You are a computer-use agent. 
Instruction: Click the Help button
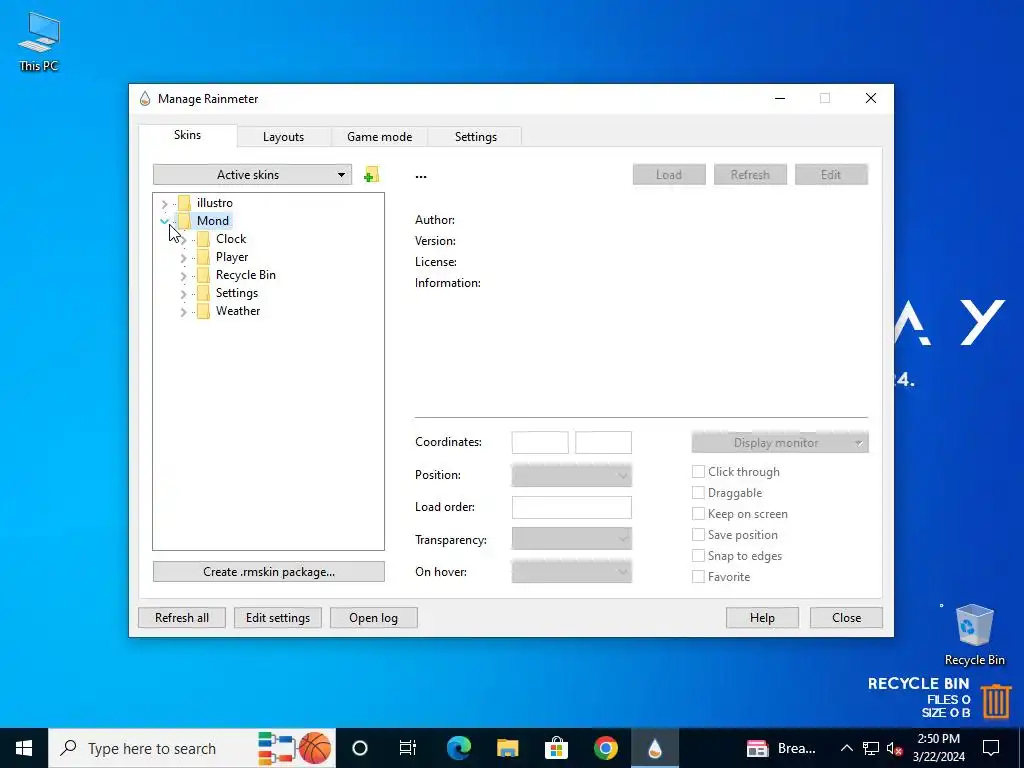pos(762,618)
